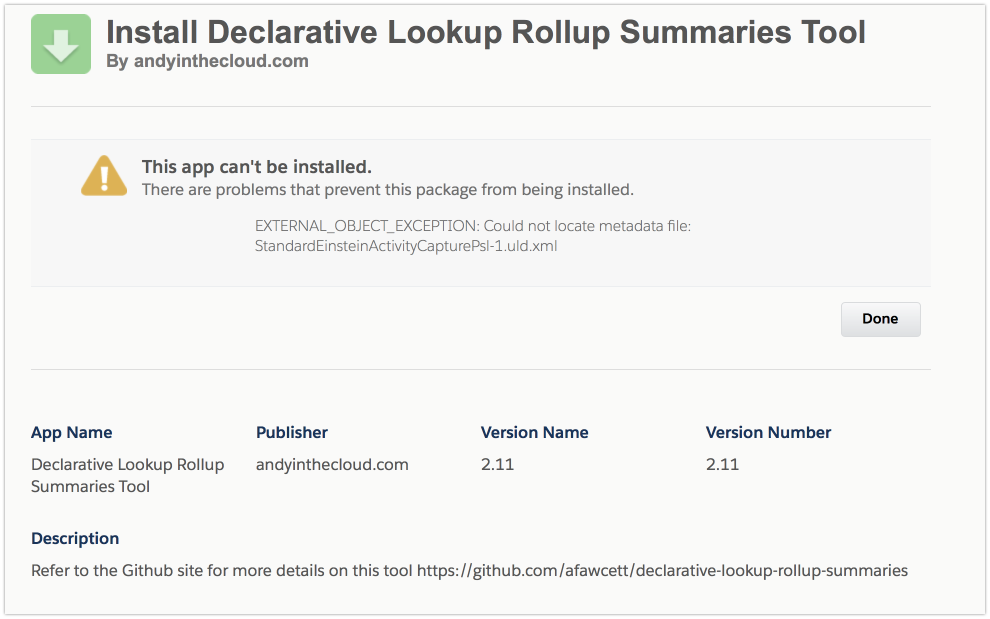Click the Done button
Image resolution: width=990 pixels, height=619 pixels.
click(879, 318)
